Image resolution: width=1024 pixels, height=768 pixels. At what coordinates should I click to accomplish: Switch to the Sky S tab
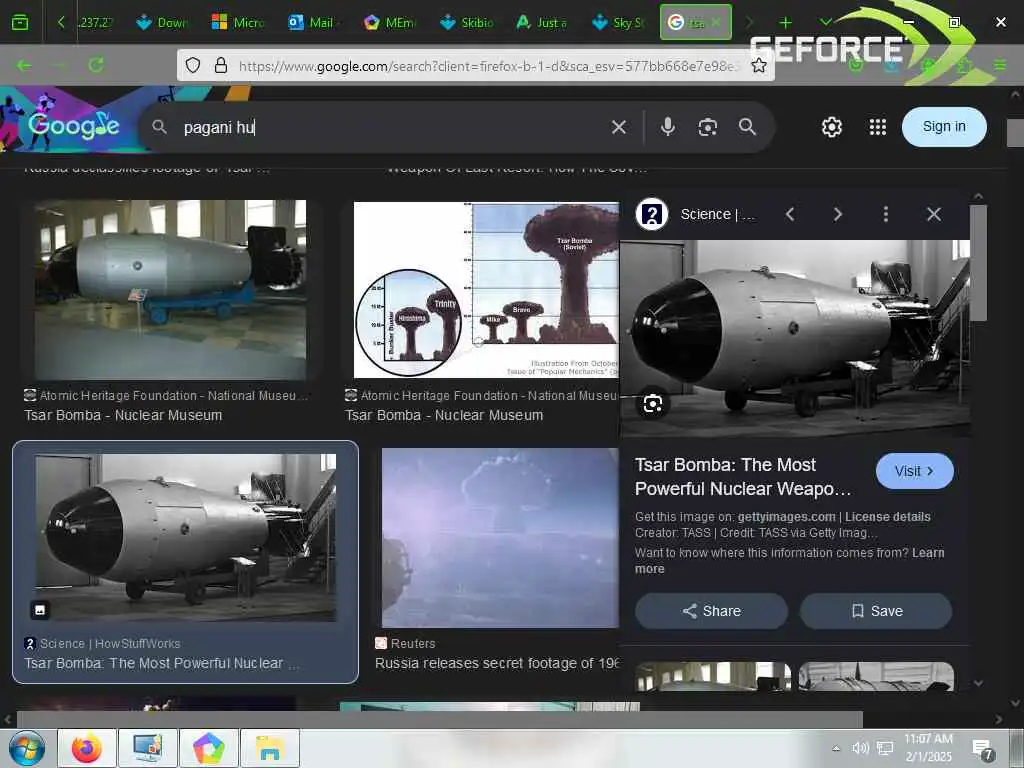[x=618, y=23]
